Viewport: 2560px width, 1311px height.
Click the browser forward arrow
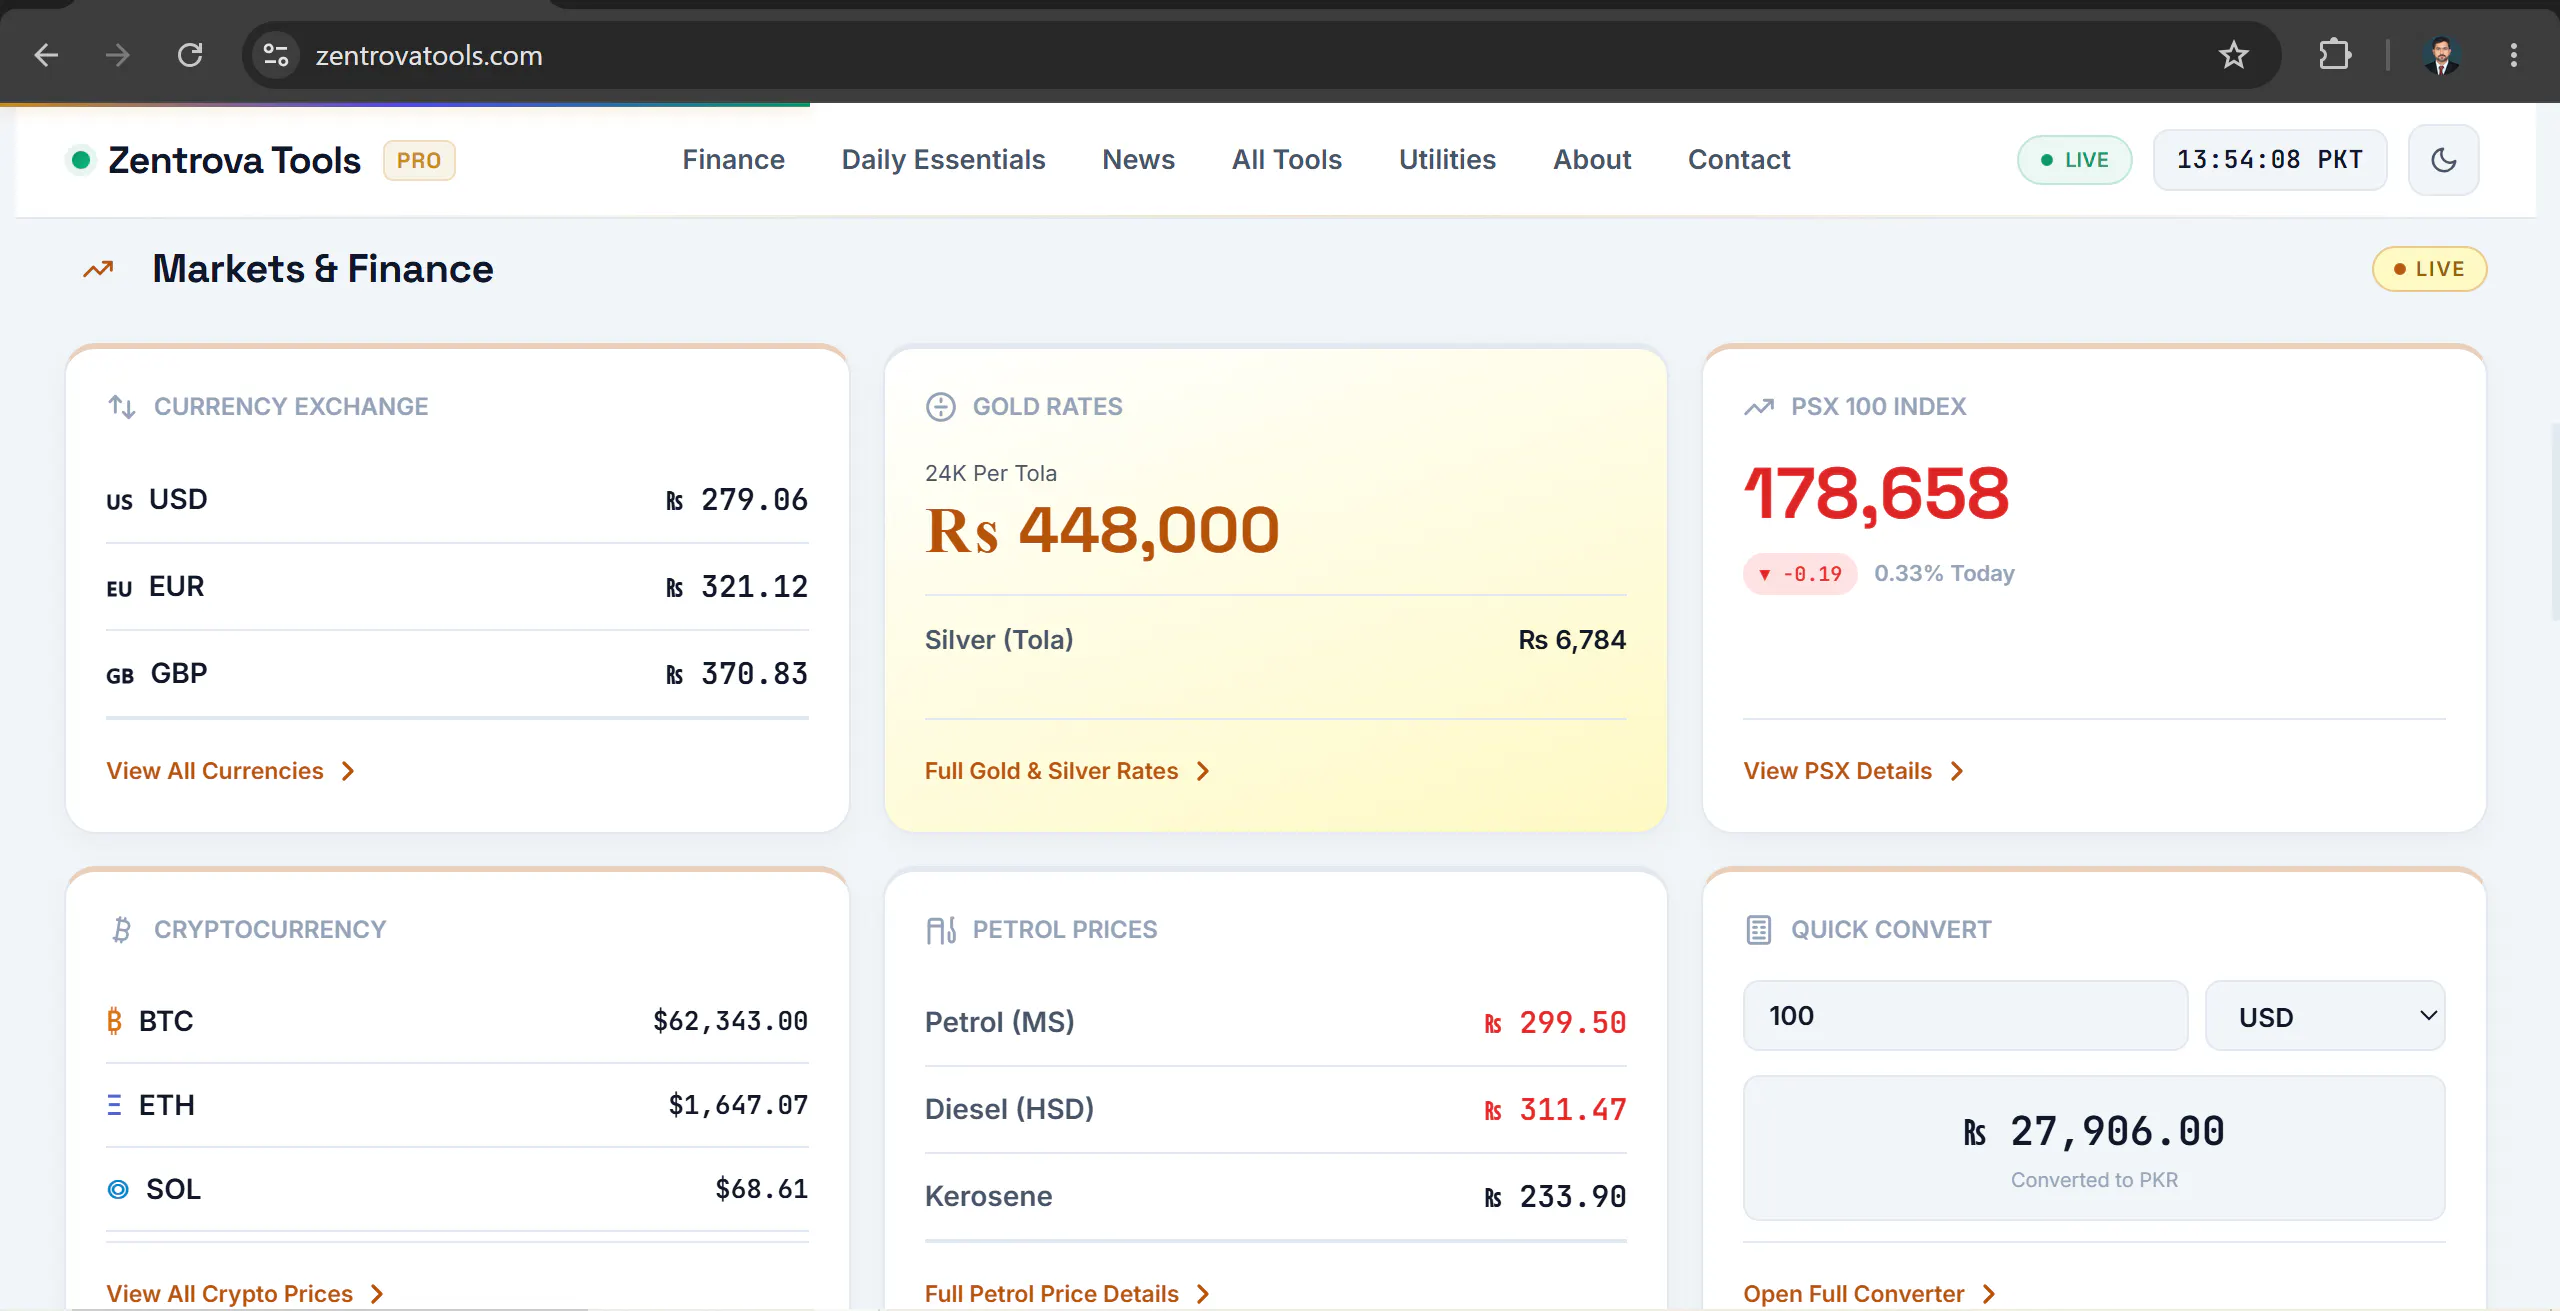click(x=118, y=55)
